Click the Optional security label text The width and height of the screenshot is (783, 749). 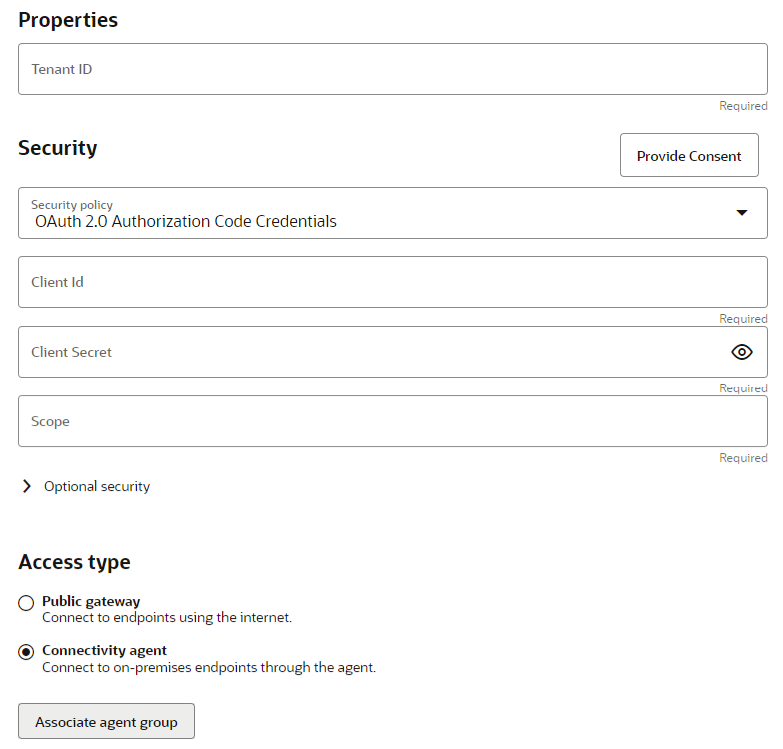(x=97, y=487)
